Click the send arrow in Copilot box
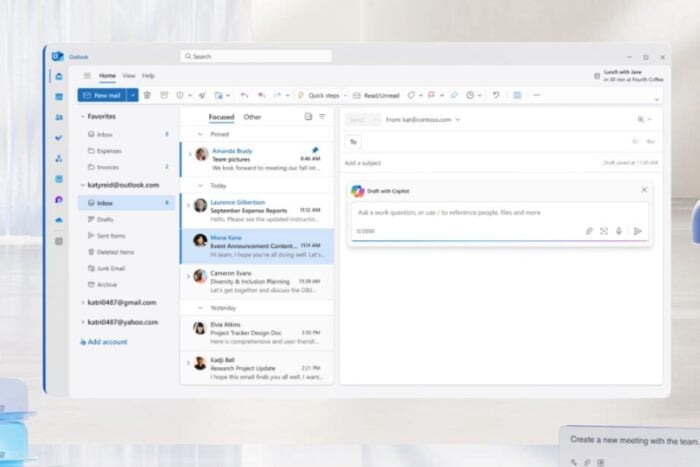 coord(638,231)
